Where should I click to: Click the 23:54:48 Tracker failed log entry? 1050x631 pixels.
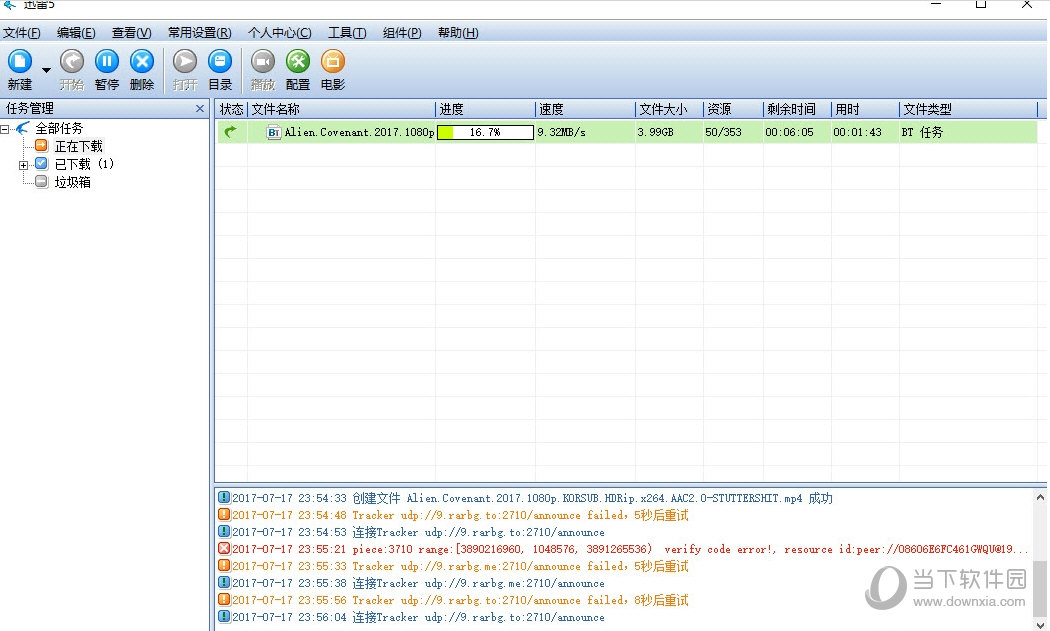click(460, 515)
